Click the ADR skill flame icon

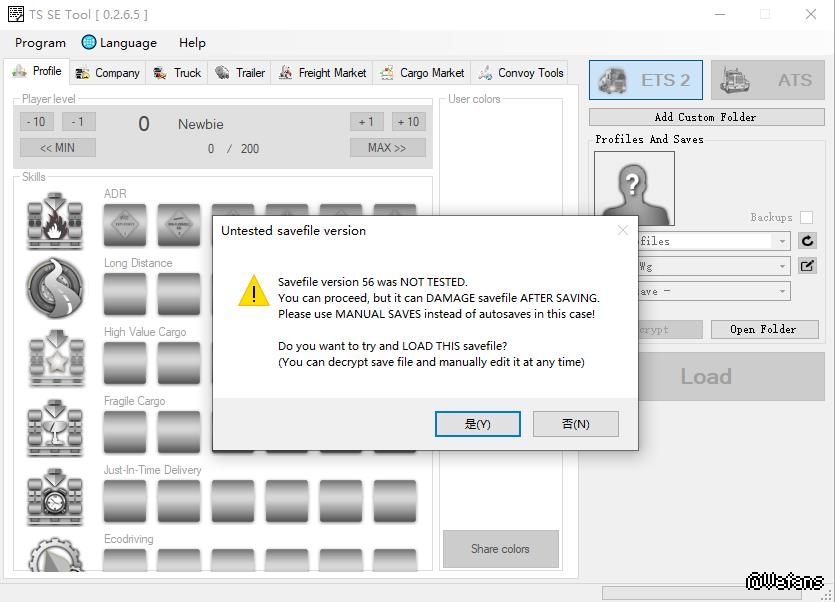pyautogui.click(x=55, y=222)
